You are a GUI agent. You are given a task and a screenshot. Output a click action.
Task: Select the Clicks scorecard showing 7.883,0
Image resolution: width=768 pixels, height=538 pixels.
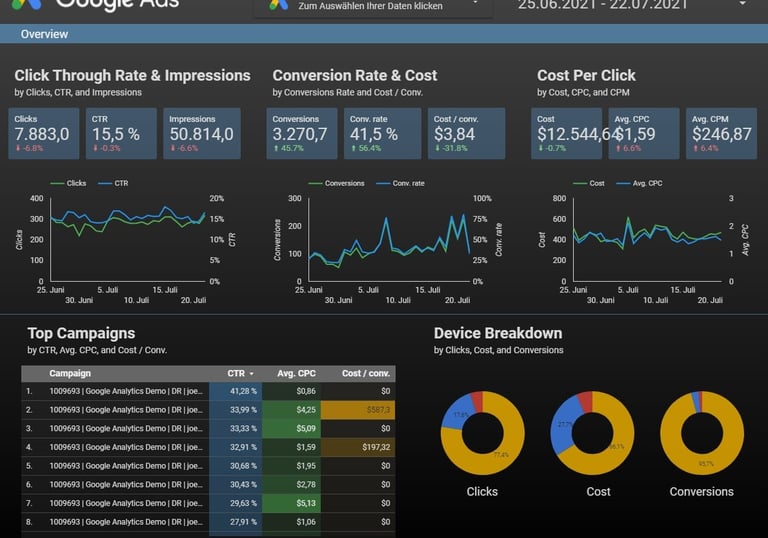coord(44,133)
